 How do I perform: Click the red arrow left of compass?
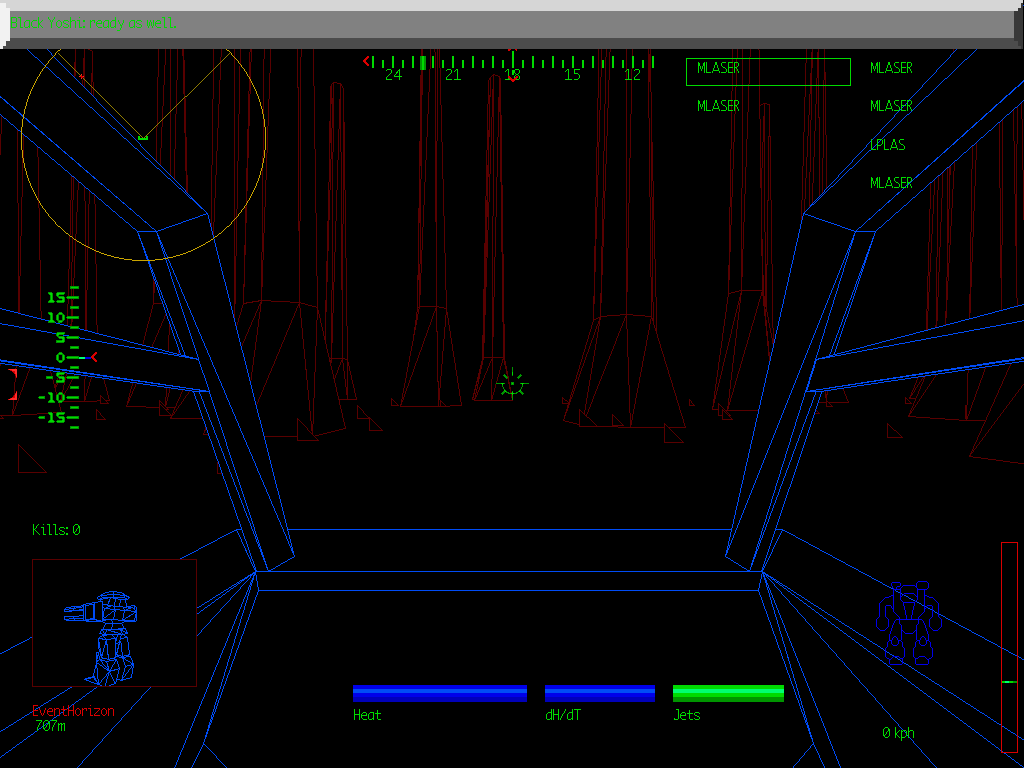[367, 61]
